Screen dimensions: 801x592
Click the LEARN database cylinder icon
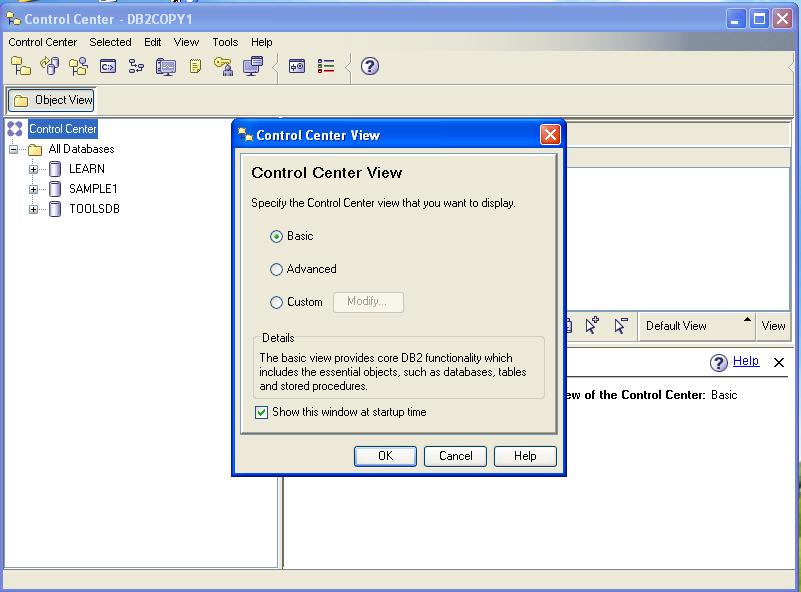click(55, 169)
